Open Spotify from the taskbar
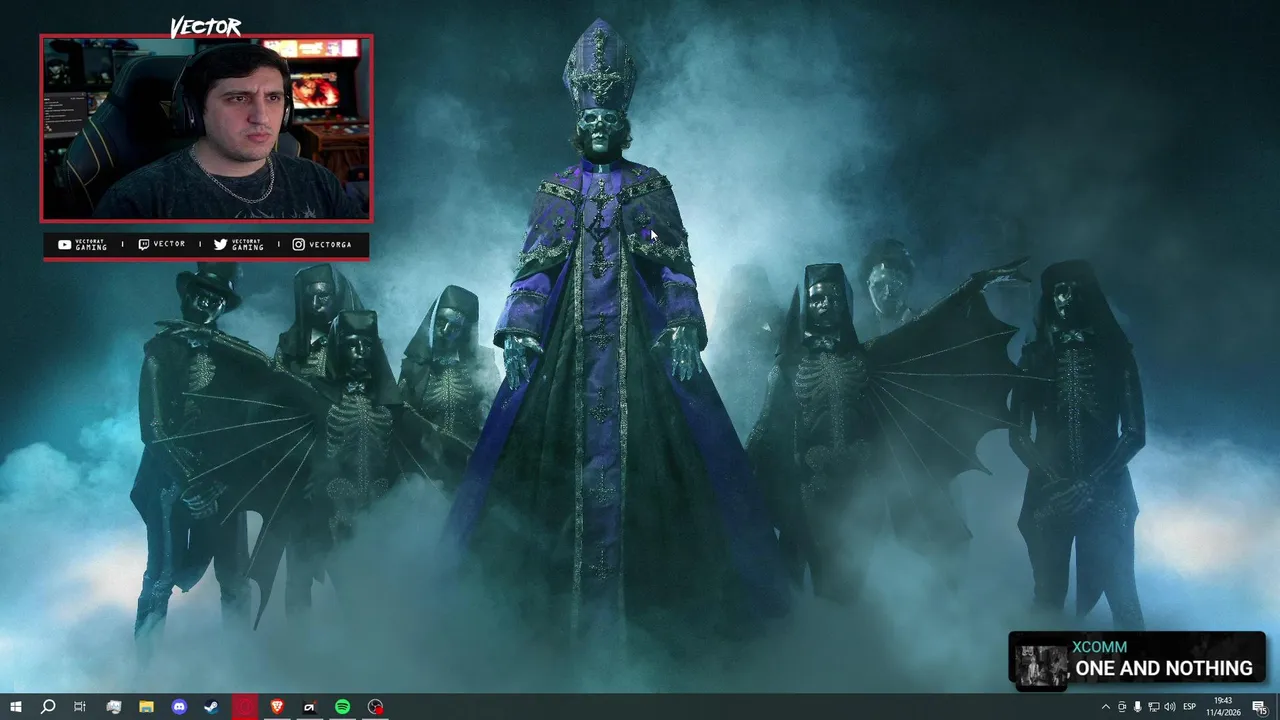This screenshot has height=720, width=1280. (x=342, y=707)
